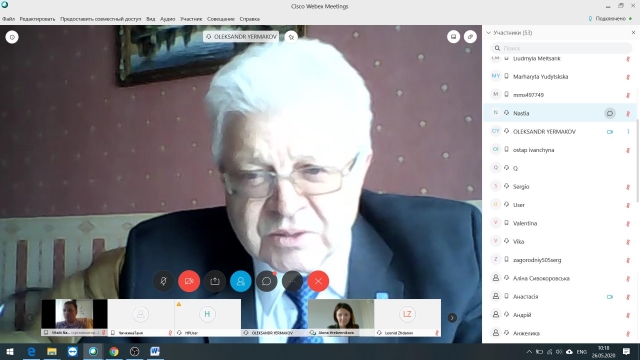This screenshot has height=360, width=640.
Task: Open Microsoft Edge from the taskbar
Action: click(31, 351)
